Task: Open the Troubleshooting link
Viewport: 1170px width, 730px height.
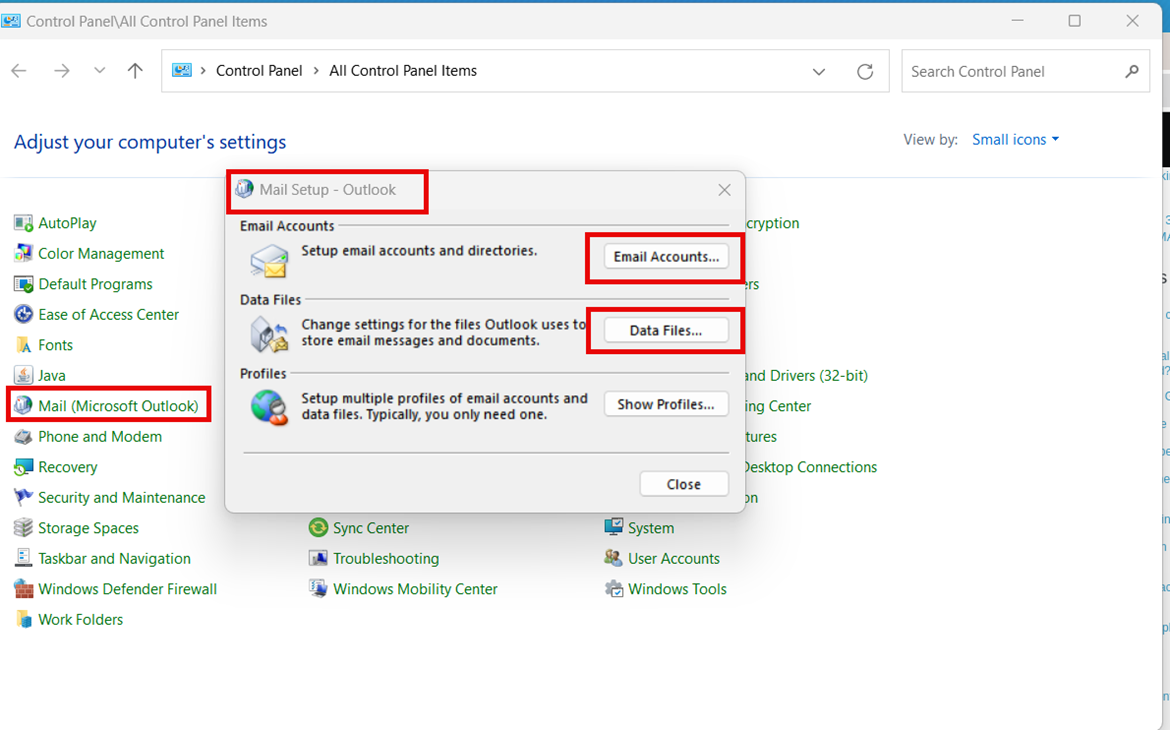Action: tap(386, 559)
